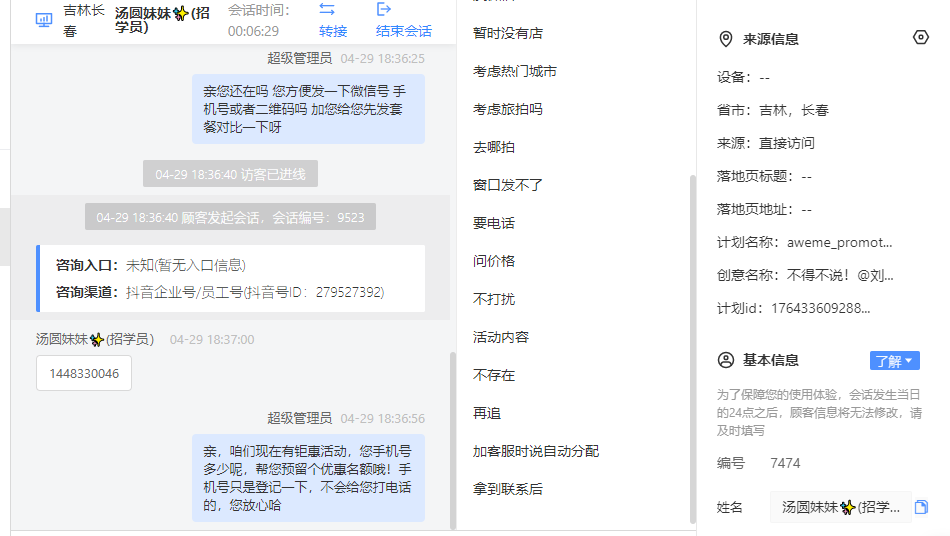Click the 结束会话 end session label
950x536 pixels.
click(404, 31)
